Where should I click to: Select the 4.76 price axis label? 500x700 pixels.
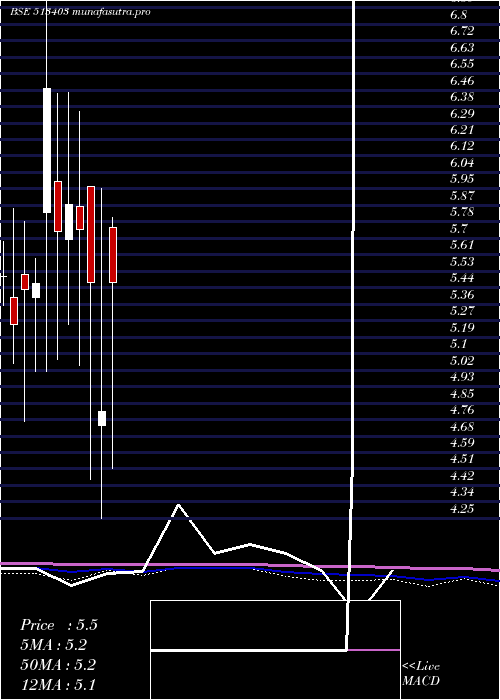tap(462, 410)
